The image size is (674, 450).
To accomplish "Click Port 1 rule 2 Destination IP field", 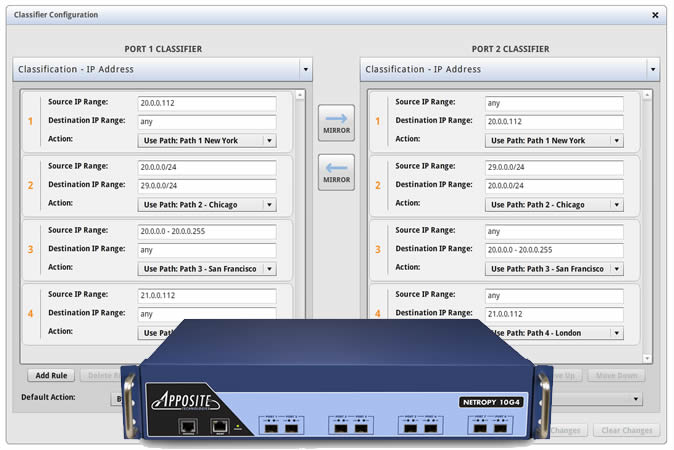I will [x=206, y=186].
